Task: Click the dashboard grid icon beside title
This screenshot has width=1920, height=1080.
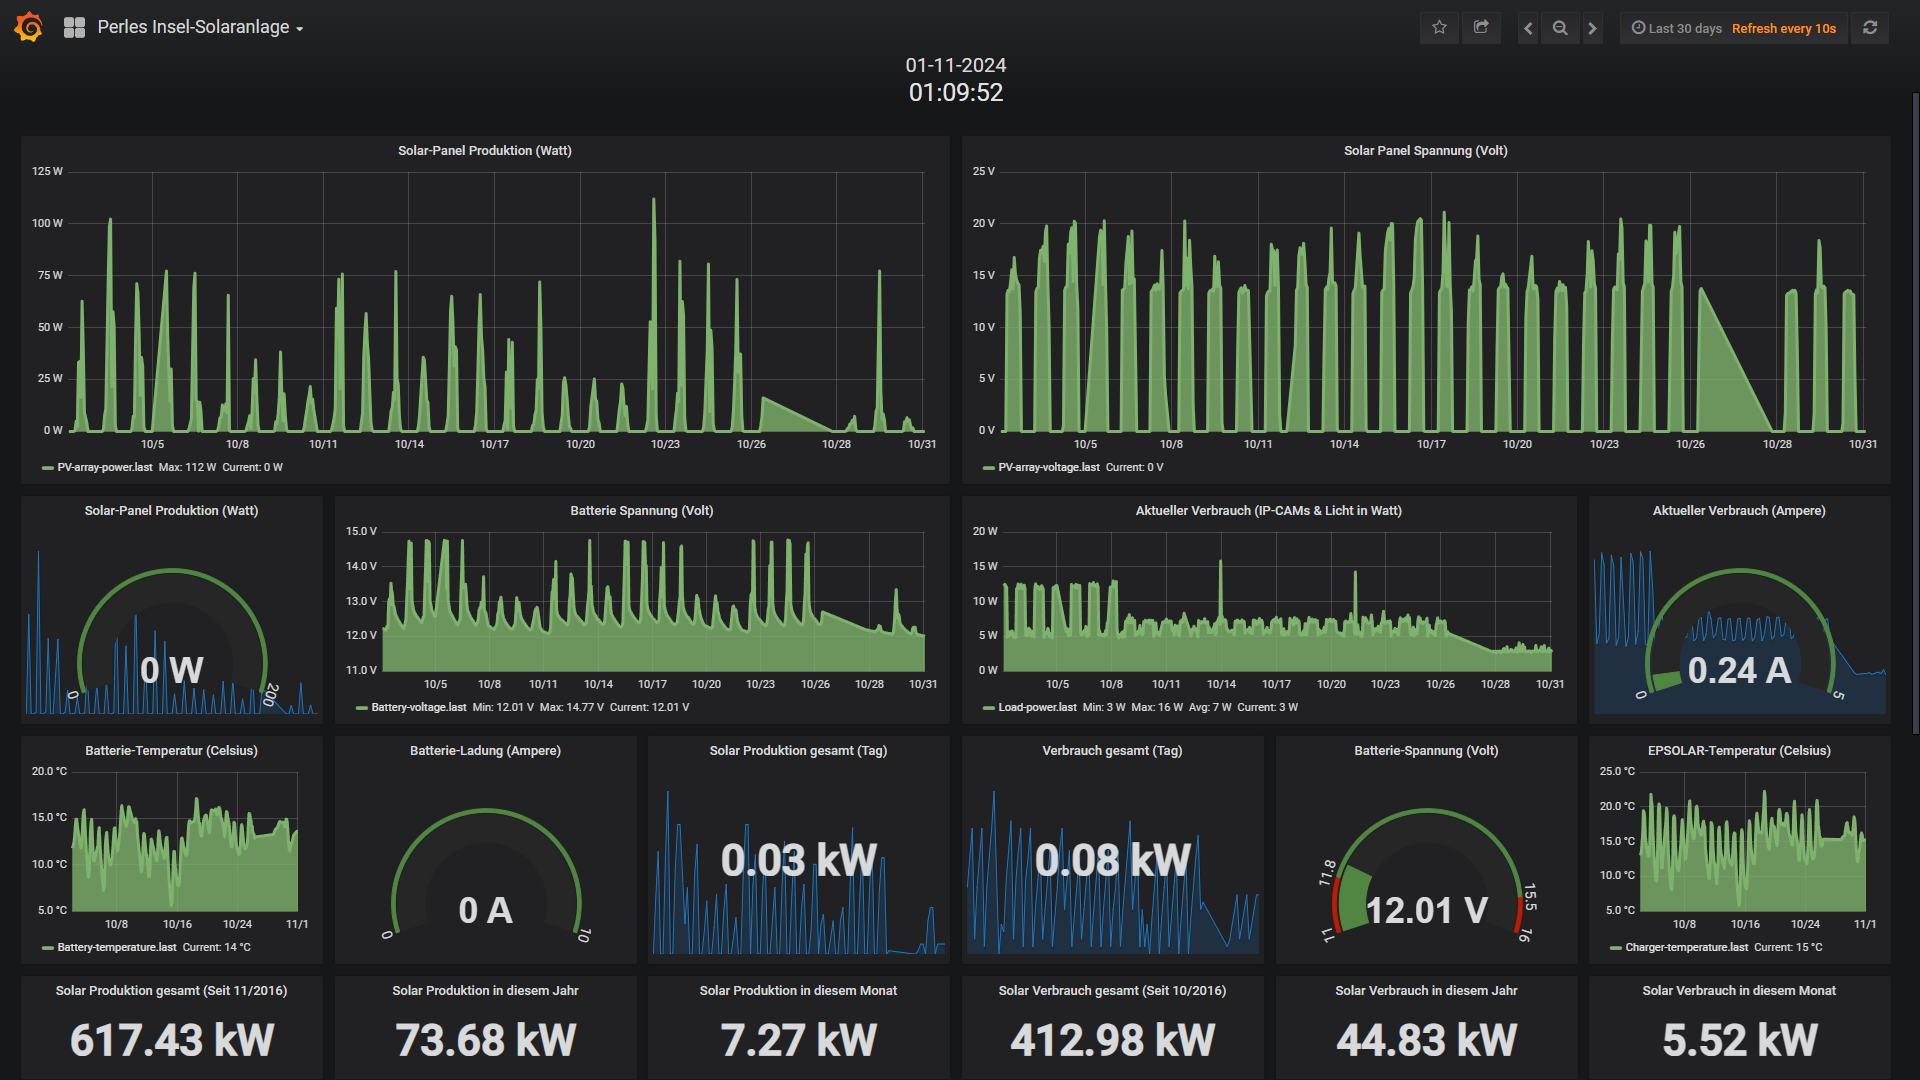Action: [x=74, y=28]
